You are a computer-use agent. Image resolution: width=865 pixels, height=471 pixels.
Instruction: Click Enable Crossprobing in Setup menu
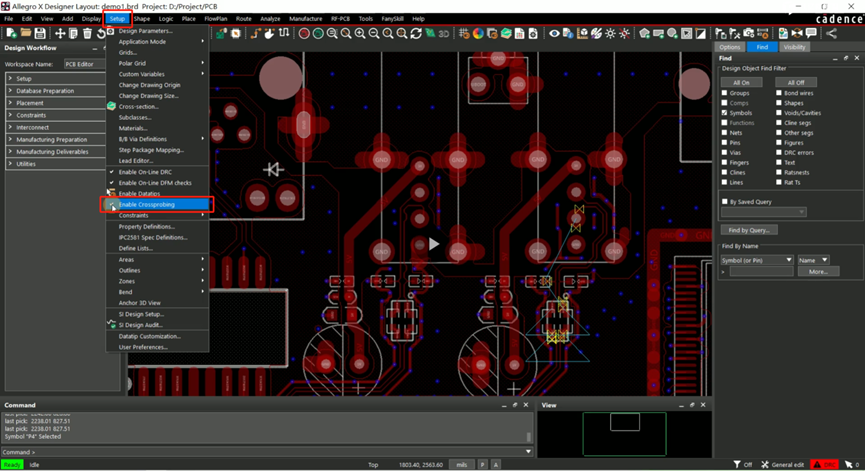click(157, 205)
